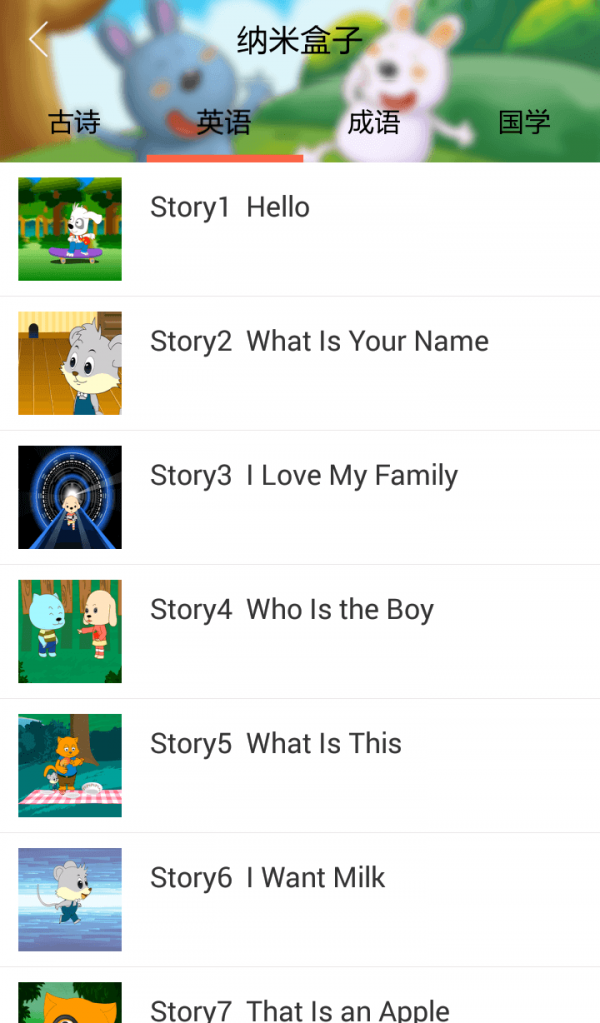Tap Story4 thumbnail with two animals
The height and width of the screenshot is (1023, 600).
(x=70, y=631)
